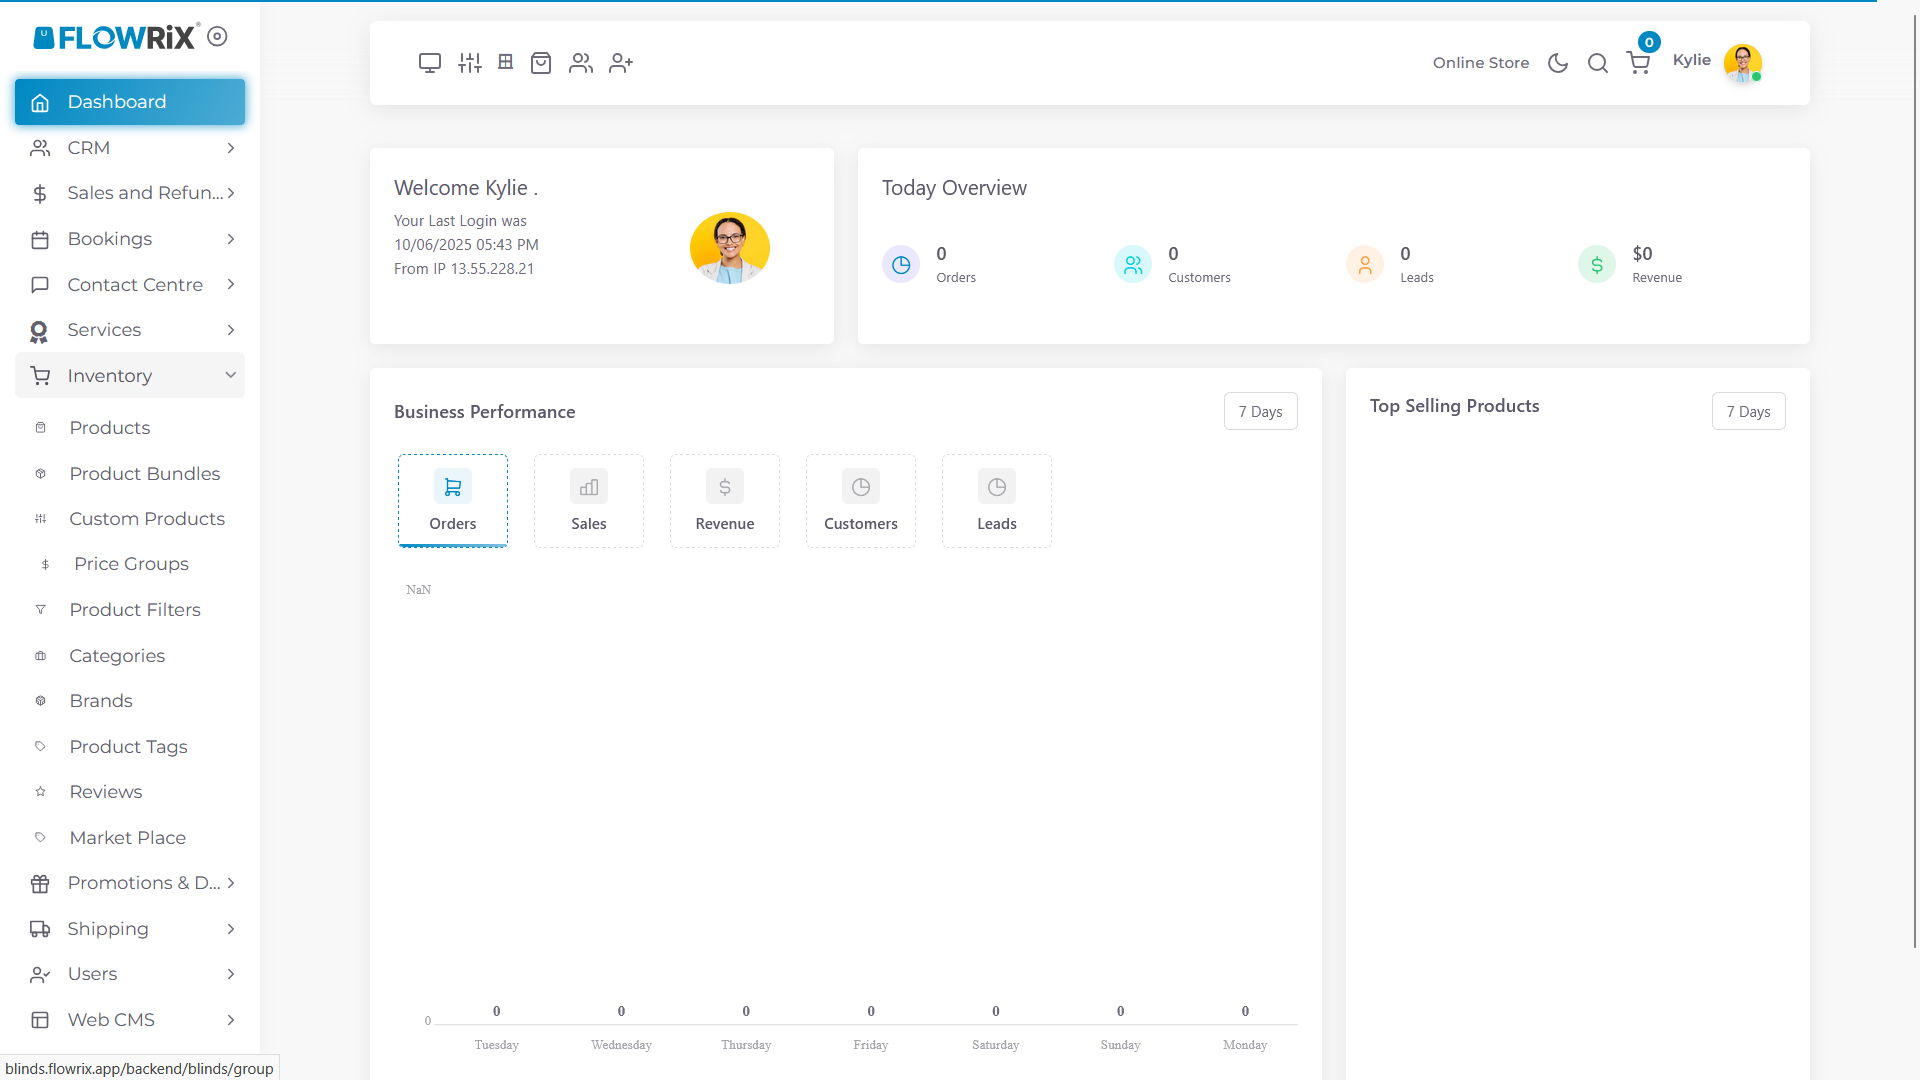
Task: Expand the CRM sidebar menu
Action: tap(130, 148)
